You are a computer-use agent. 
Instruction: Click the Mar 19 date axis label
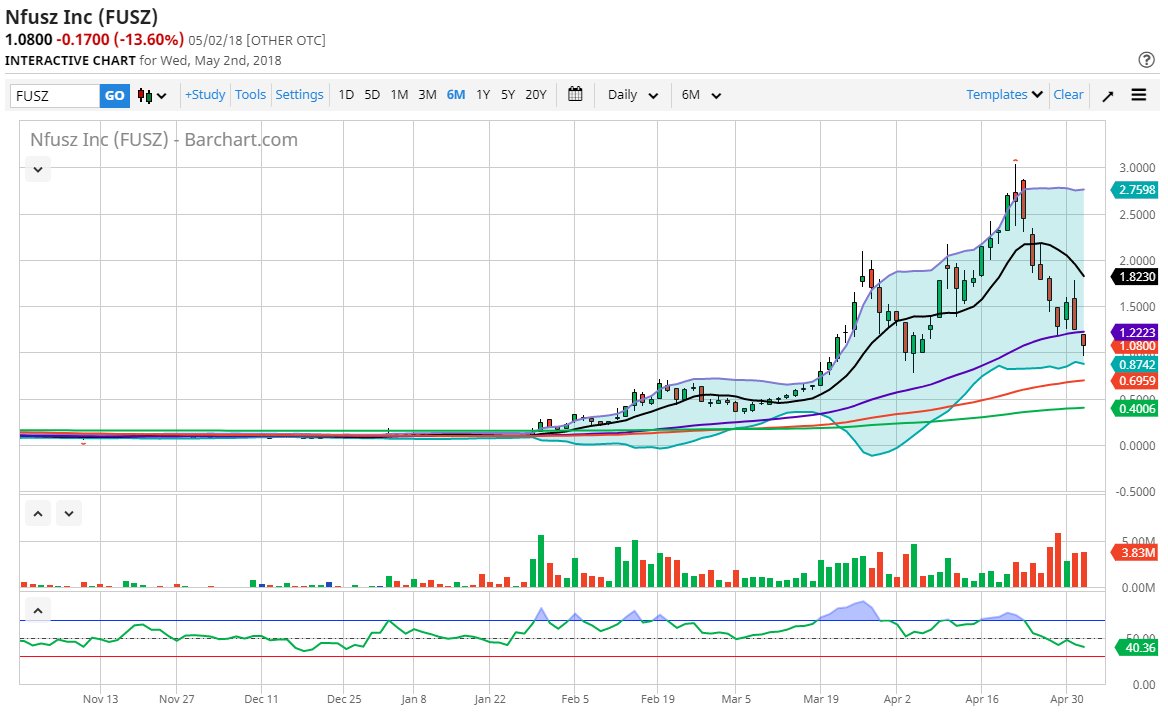pyautogui.click(x=821, y=699)
